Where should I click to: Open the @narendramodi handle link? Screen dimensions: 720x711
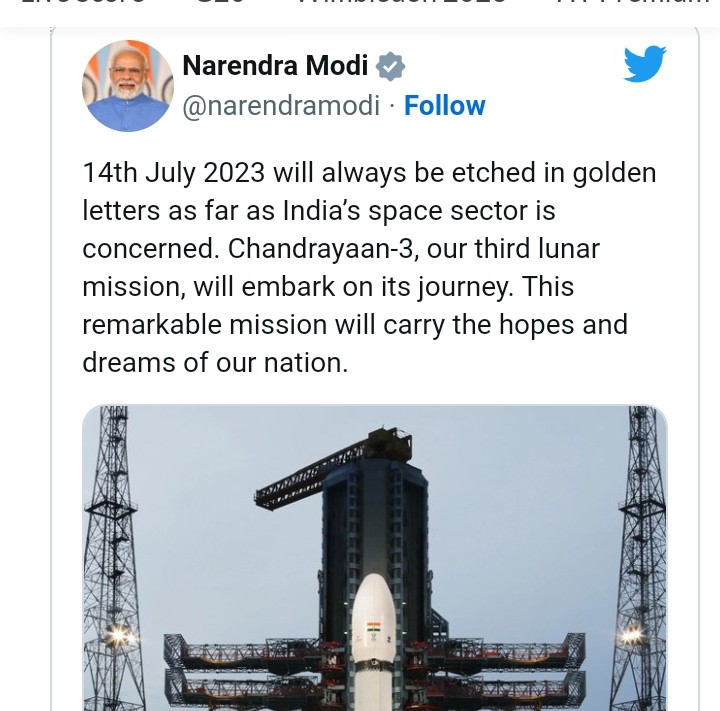tap(281, 106)
